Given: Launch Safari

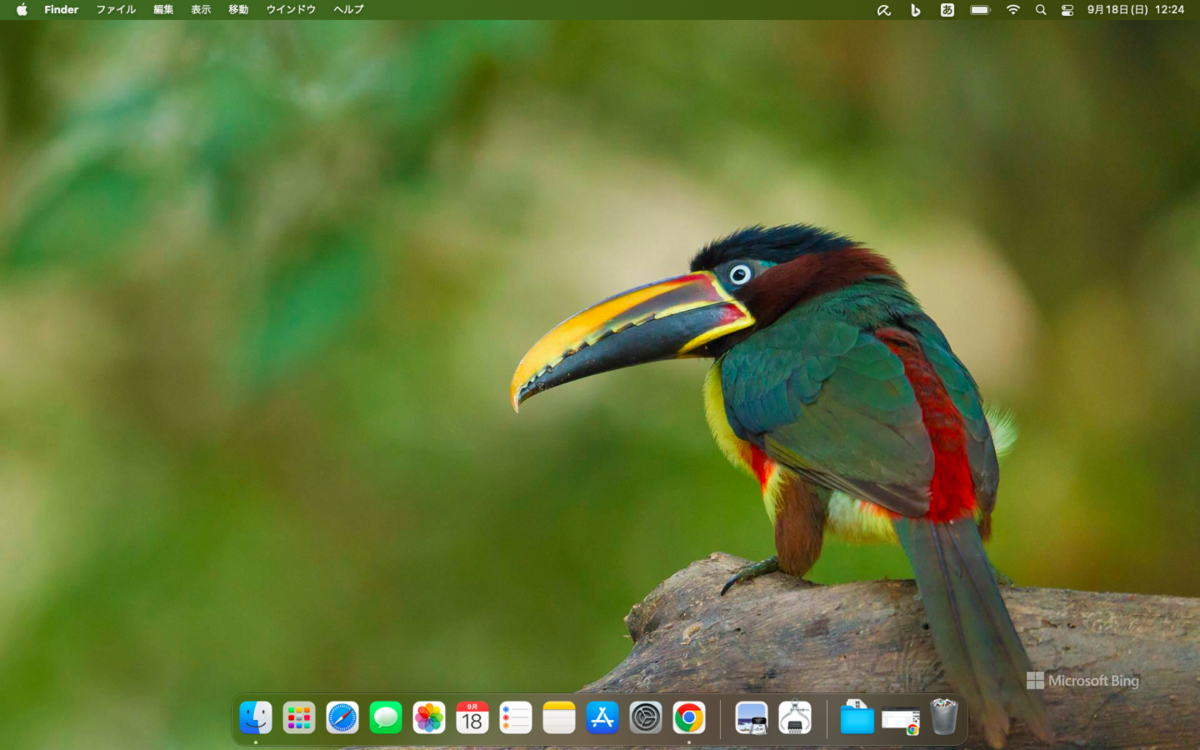Looking at the screenshot, I should 342,717.
